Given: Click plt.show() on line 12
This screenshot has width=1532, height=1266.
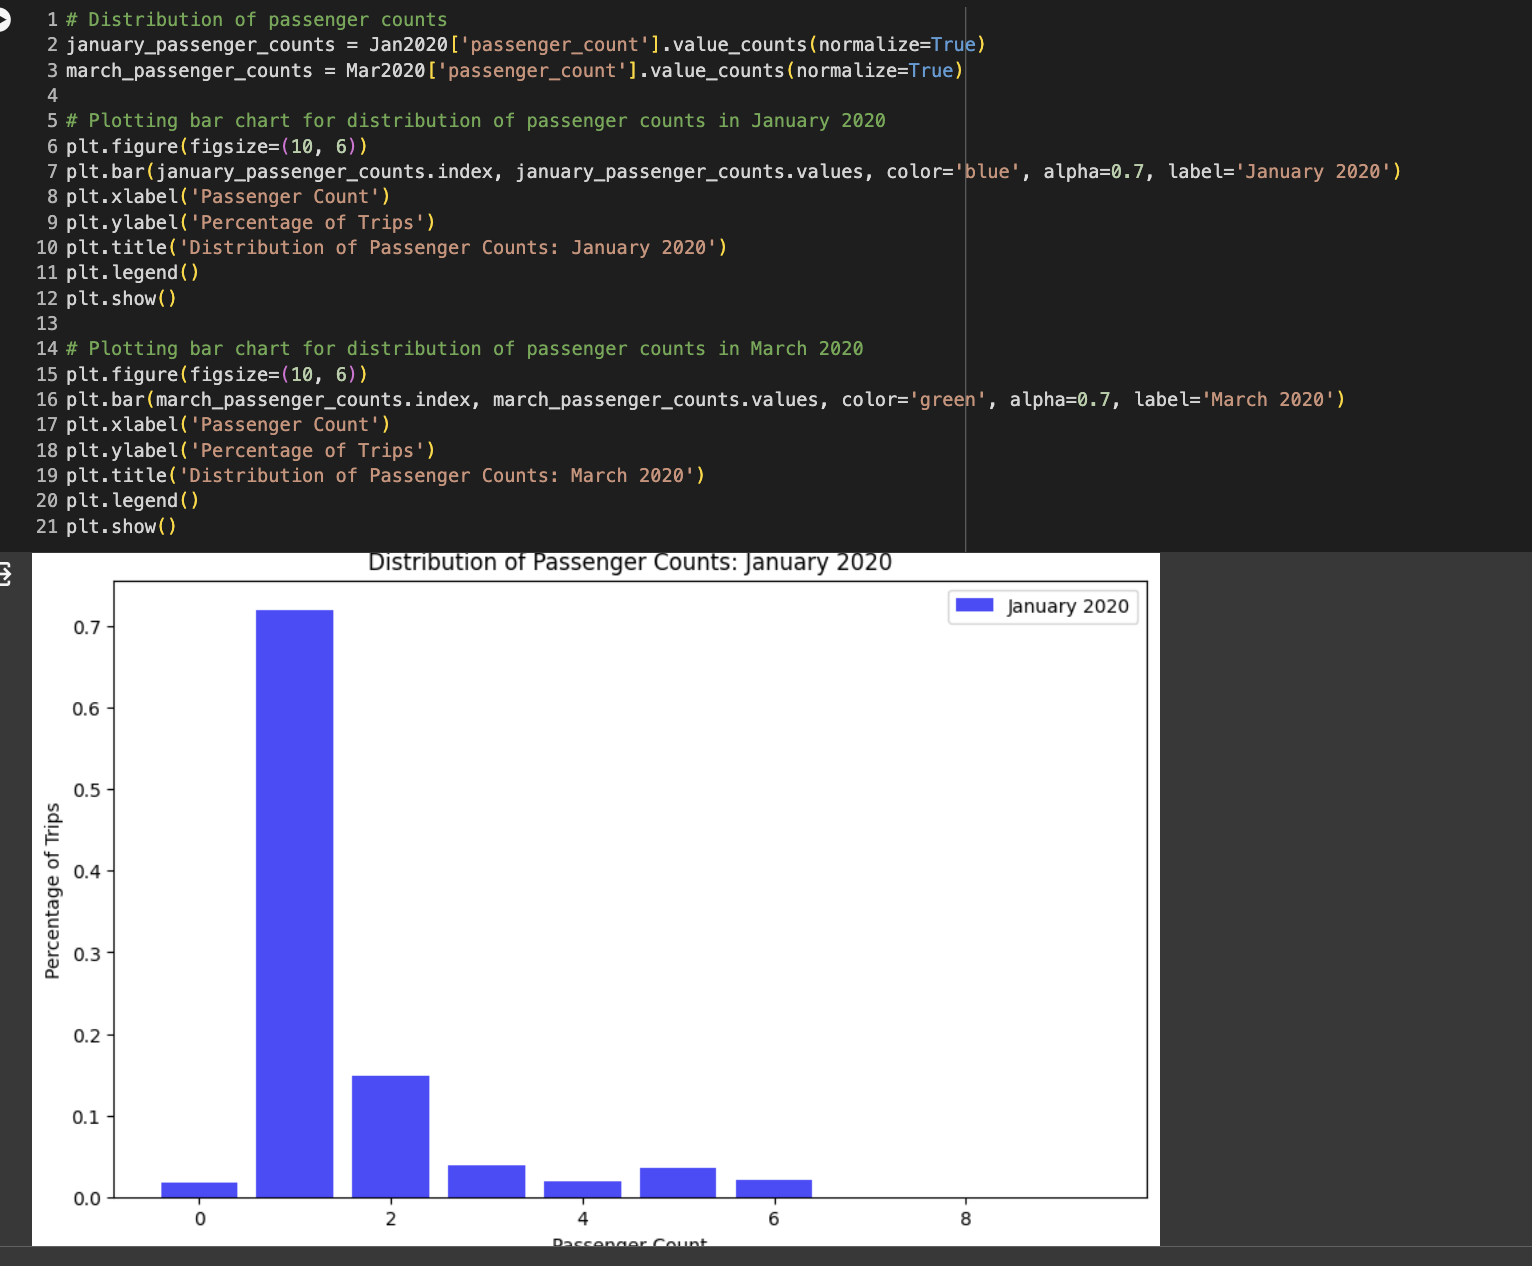Looking at the screenshot, I should pos(121,299).
